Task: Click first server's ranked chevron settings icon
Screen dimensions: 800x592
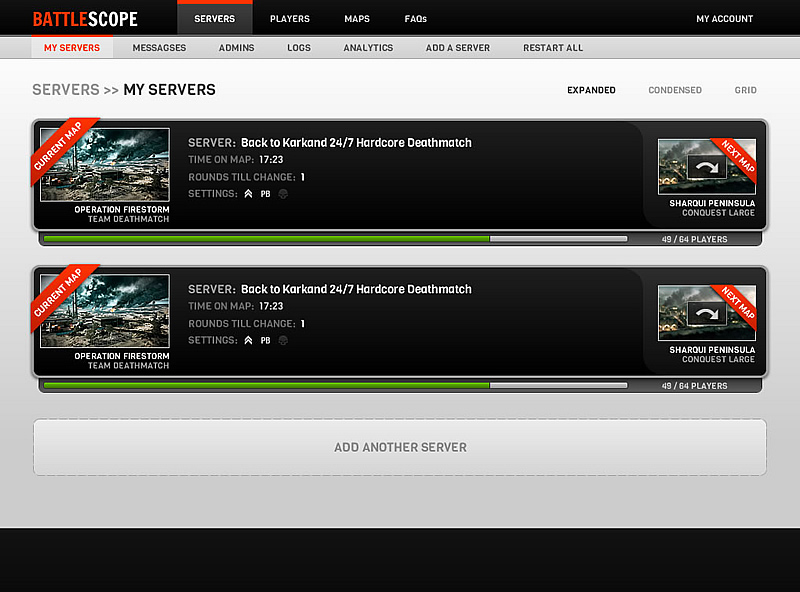Action: click(248, 194)
